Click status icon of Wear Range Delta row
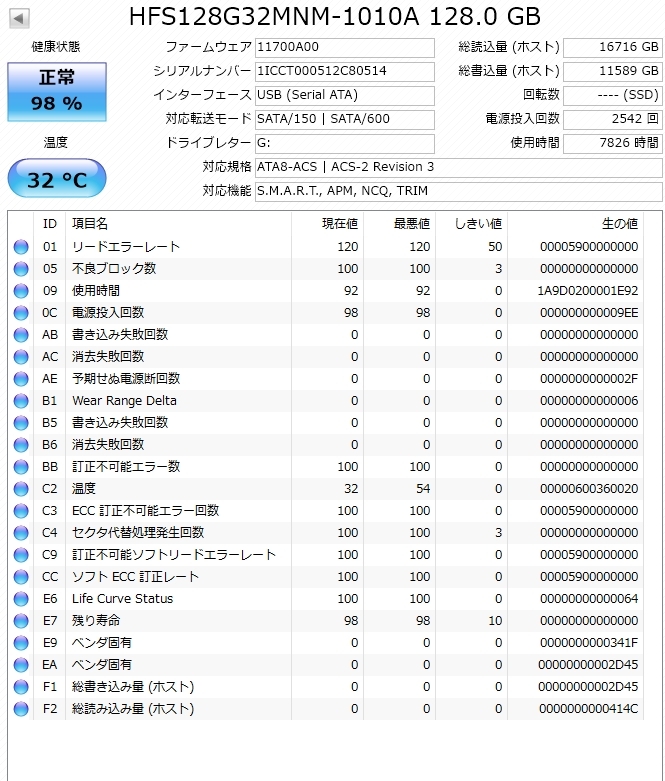The height and width of the screenshot is (781, 665). click(21, 401)
